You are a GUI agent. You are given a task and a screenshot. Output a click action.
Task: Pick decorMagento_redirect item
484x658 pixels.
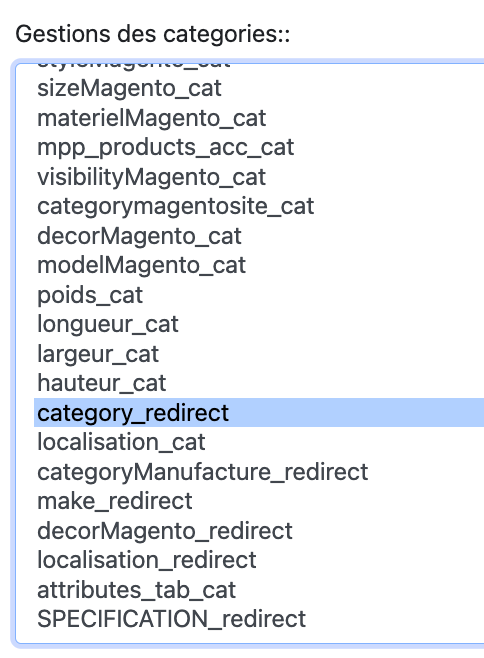coord(259,531)
